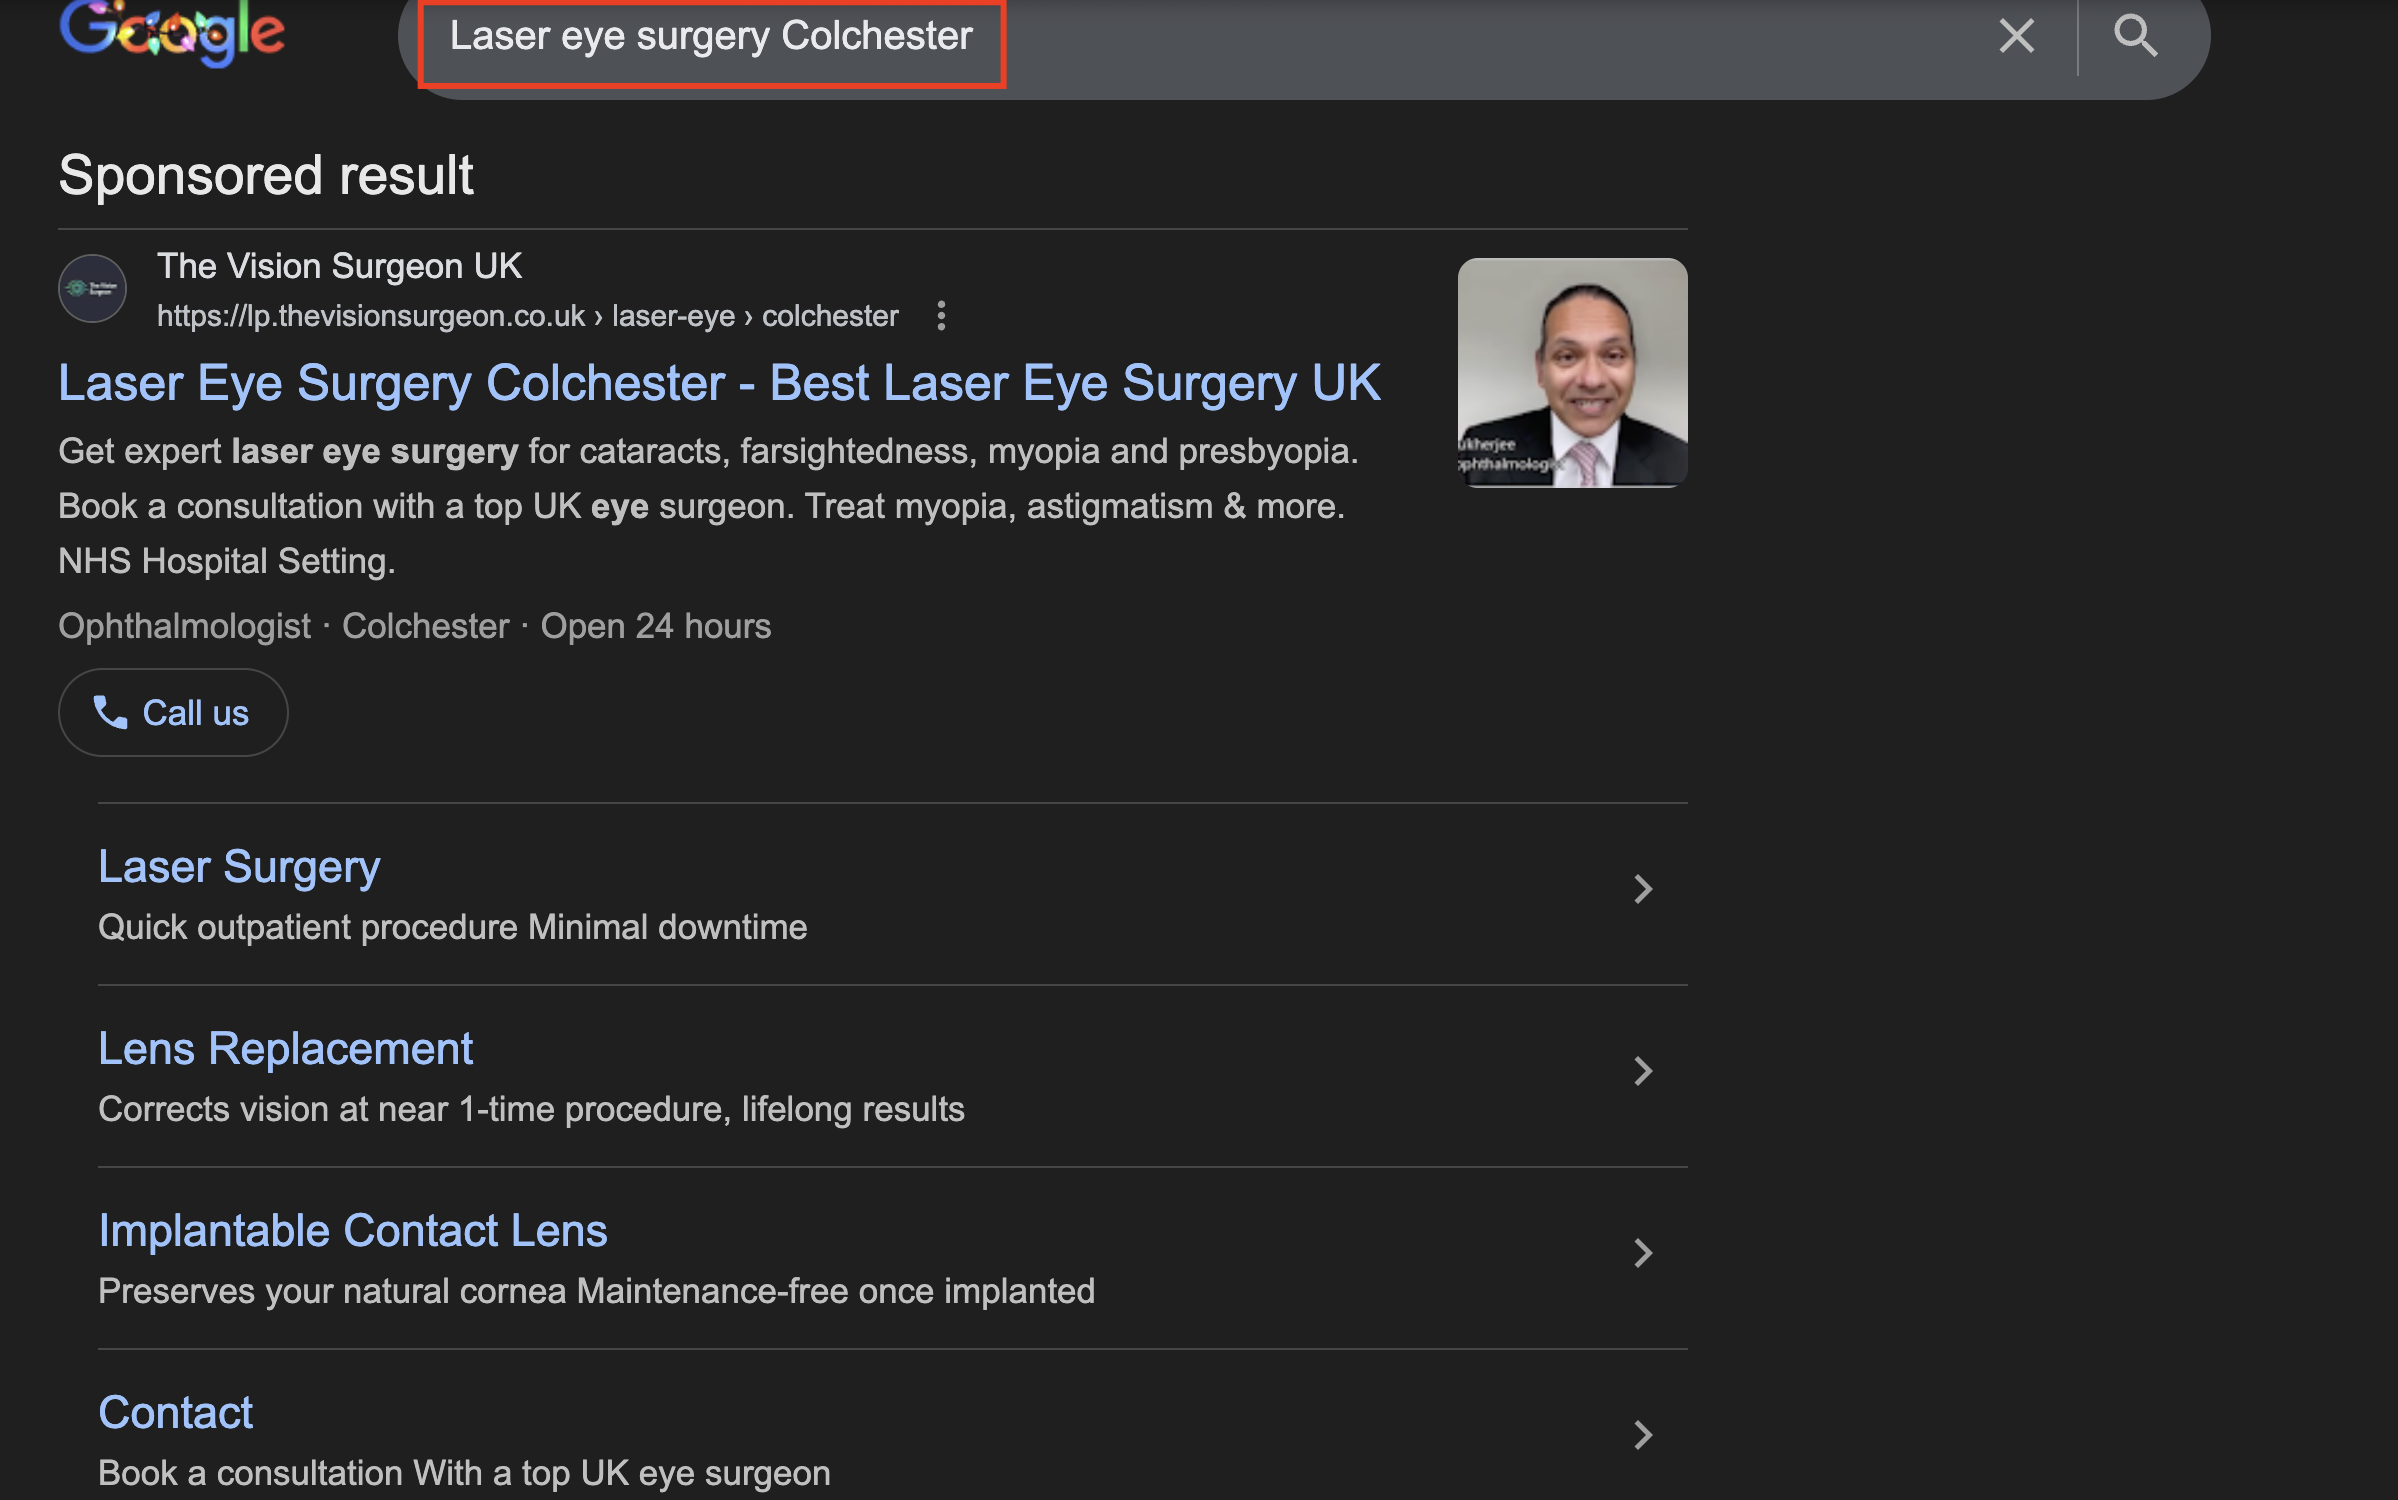
Task: Click the Lens Replacement row chevron
Action: 1642,1071
